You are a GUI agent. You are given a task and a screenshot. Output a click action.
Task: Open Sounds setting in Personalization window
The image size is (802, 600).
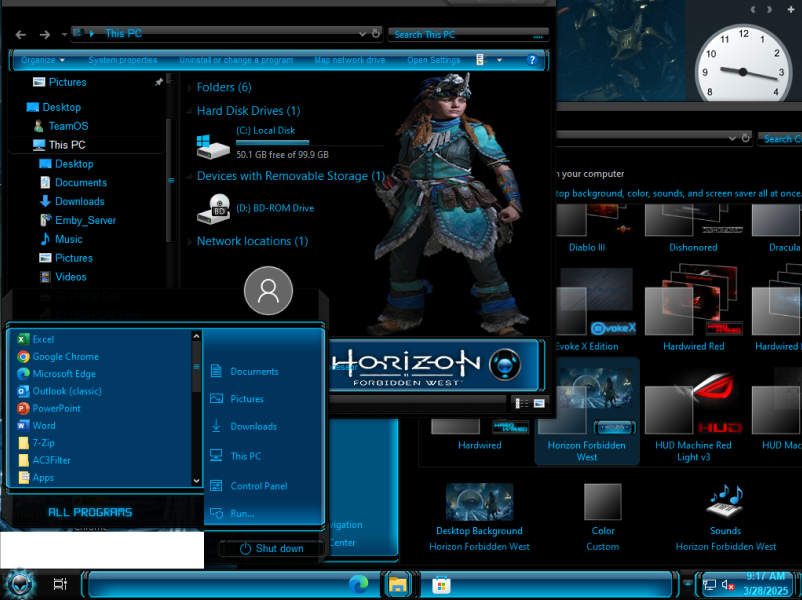click(x=726, y=517)
